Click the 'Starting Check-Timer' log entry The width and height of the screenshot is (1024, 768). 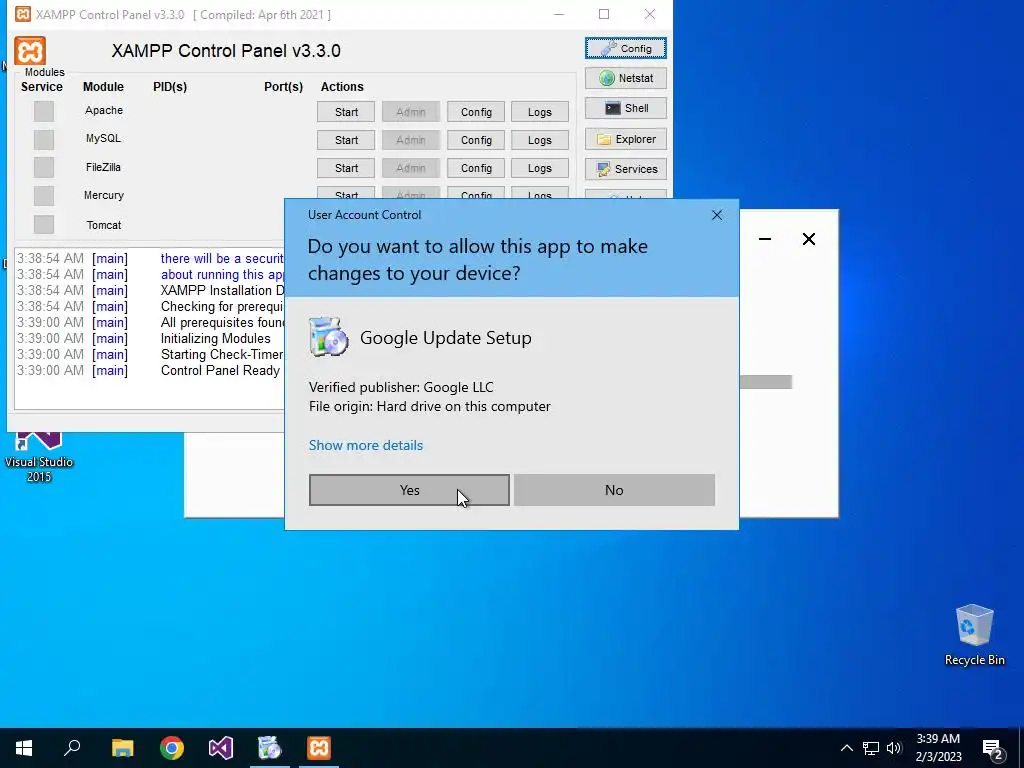tap(222, 355)
